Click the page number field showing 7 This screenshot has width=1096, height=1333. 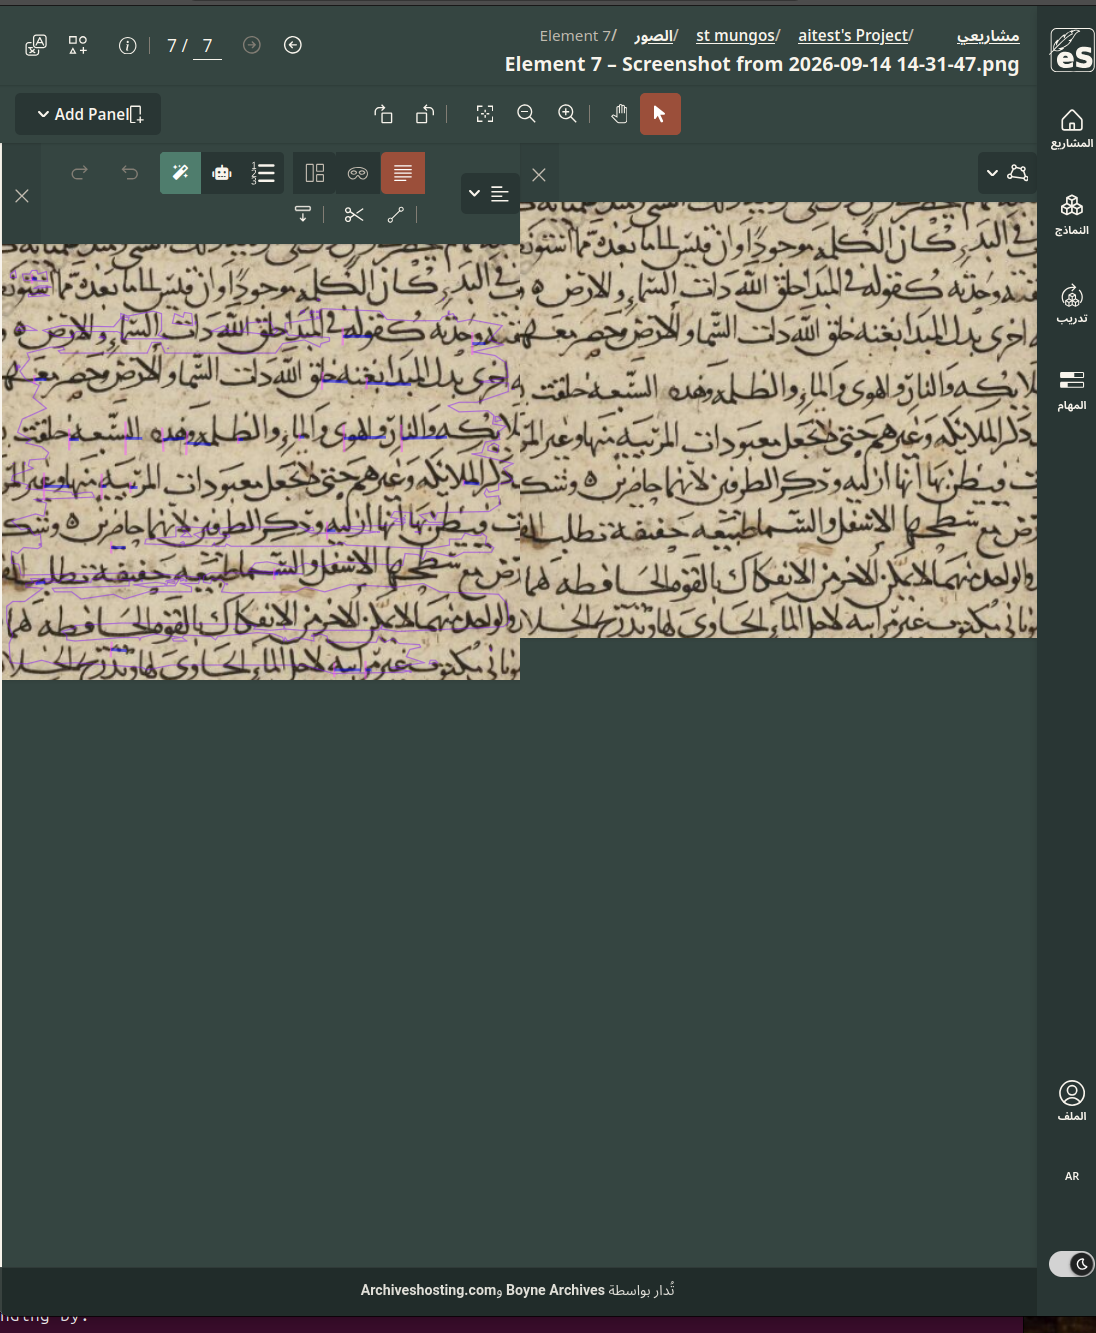pyautogui.click(x=207, y=46)
